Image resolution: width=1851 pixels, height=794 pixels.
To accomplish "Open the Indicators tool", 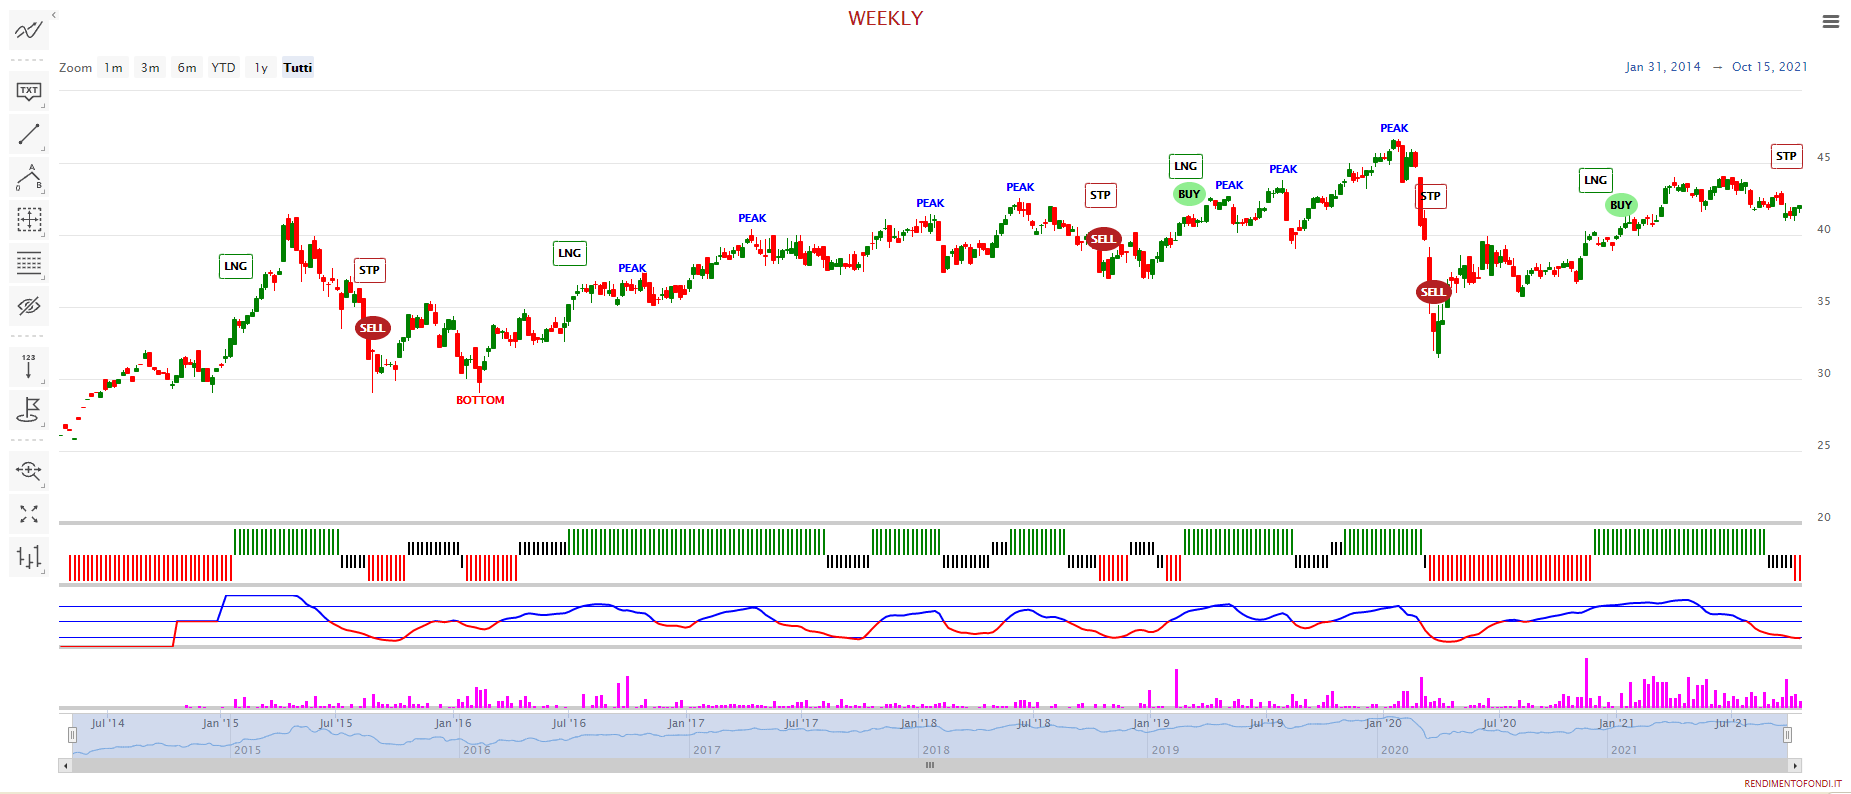I will 28,30.
